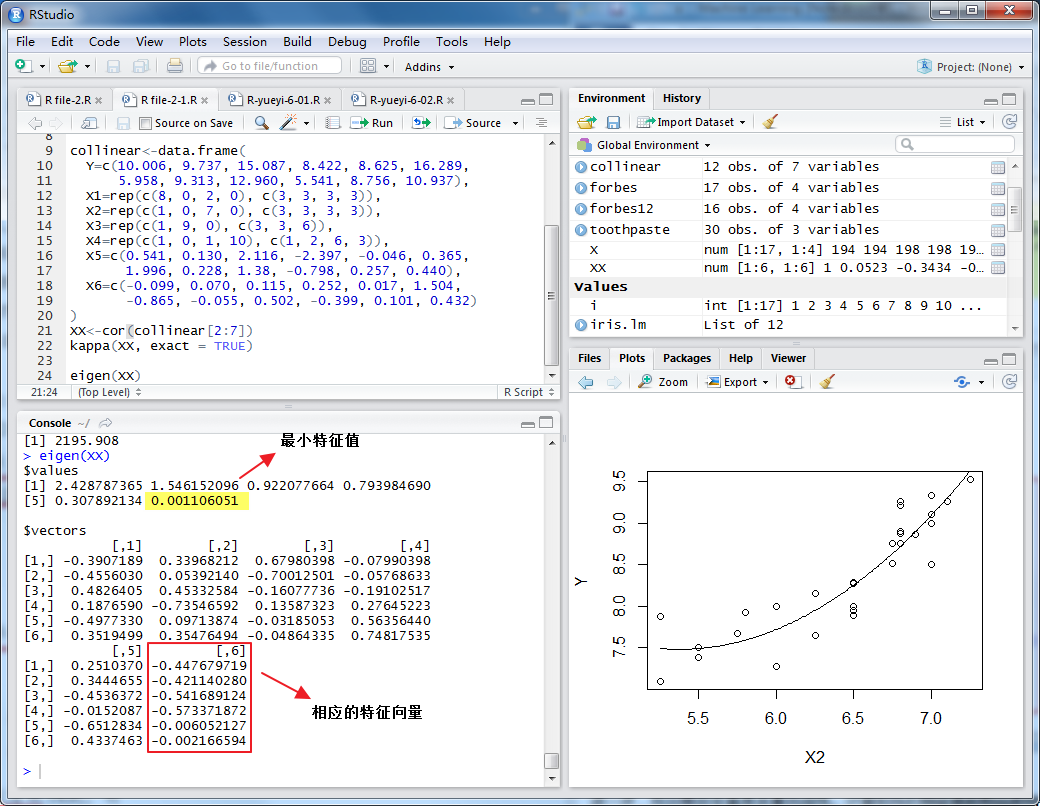Click the Run button in editor toolbar
Screen dimensions: 1040x806
371,123
